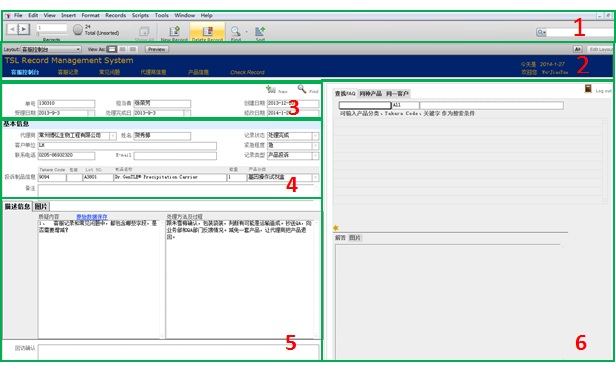Click the Find magnifier toolbar icon
The width and height of the screenshot is (616, 366).
tap(235, 31)
